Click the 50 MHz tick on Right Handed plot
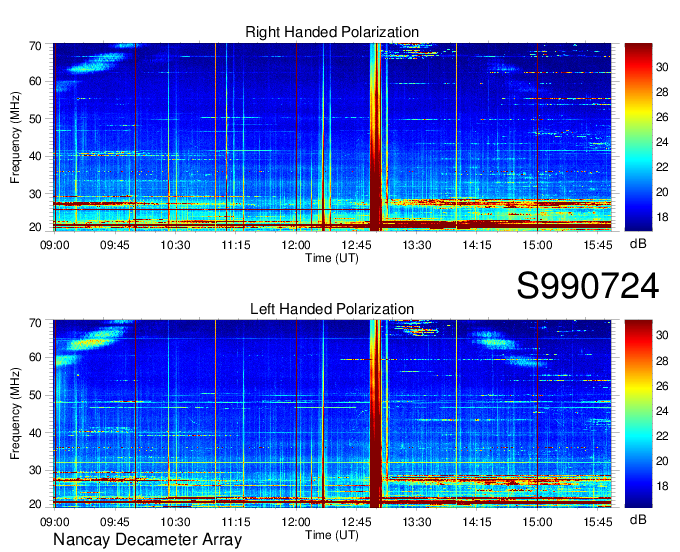Viewport: 680px width, 552px height. [x=35, y=119]
